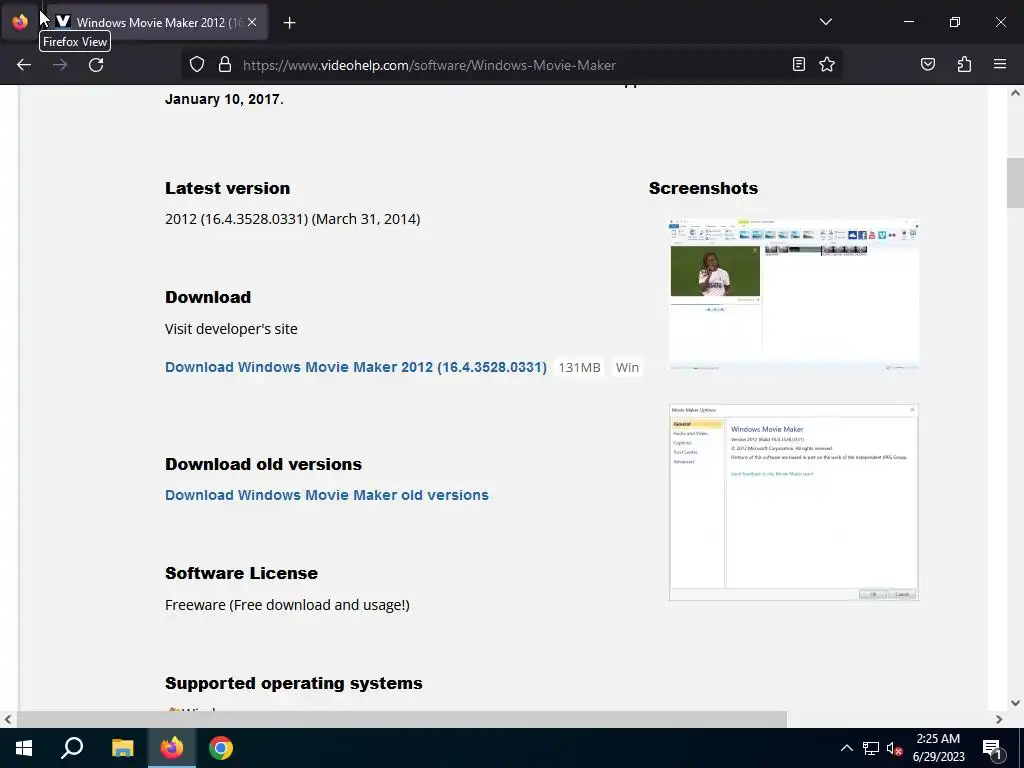The width and height of the screenshot is (1024, 768).
Task: Click version text 2012 (16.4.3528.0331)
Action: (x=236, y=219)
